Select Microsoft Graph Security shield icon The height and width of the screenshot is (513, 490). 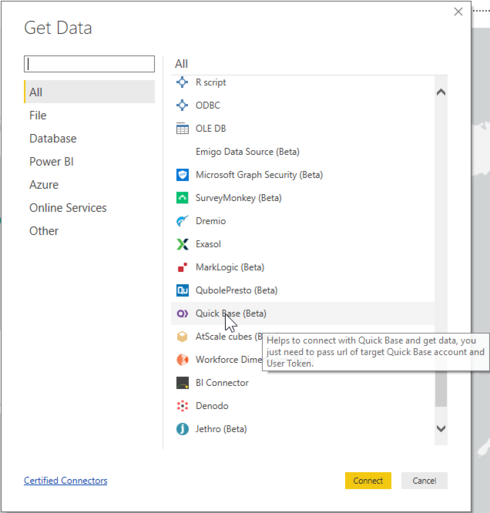(182, 175)
